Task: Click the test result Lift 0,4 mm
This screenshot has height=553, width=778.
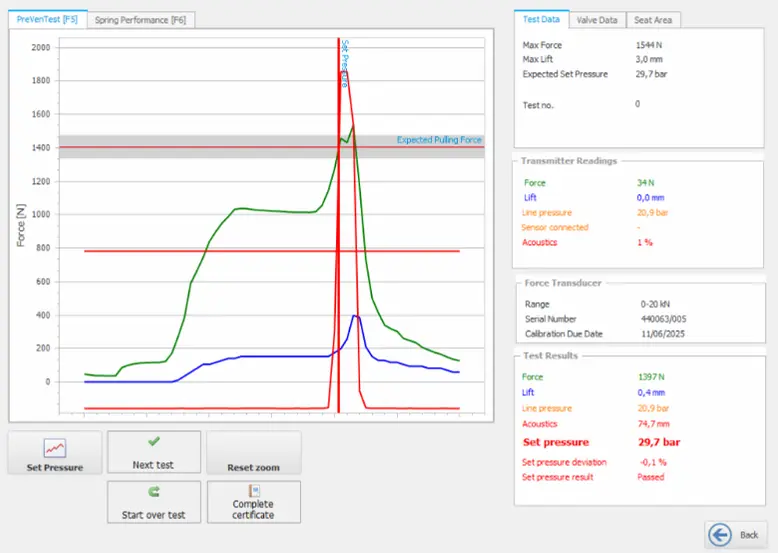Action: coord(651,393)
